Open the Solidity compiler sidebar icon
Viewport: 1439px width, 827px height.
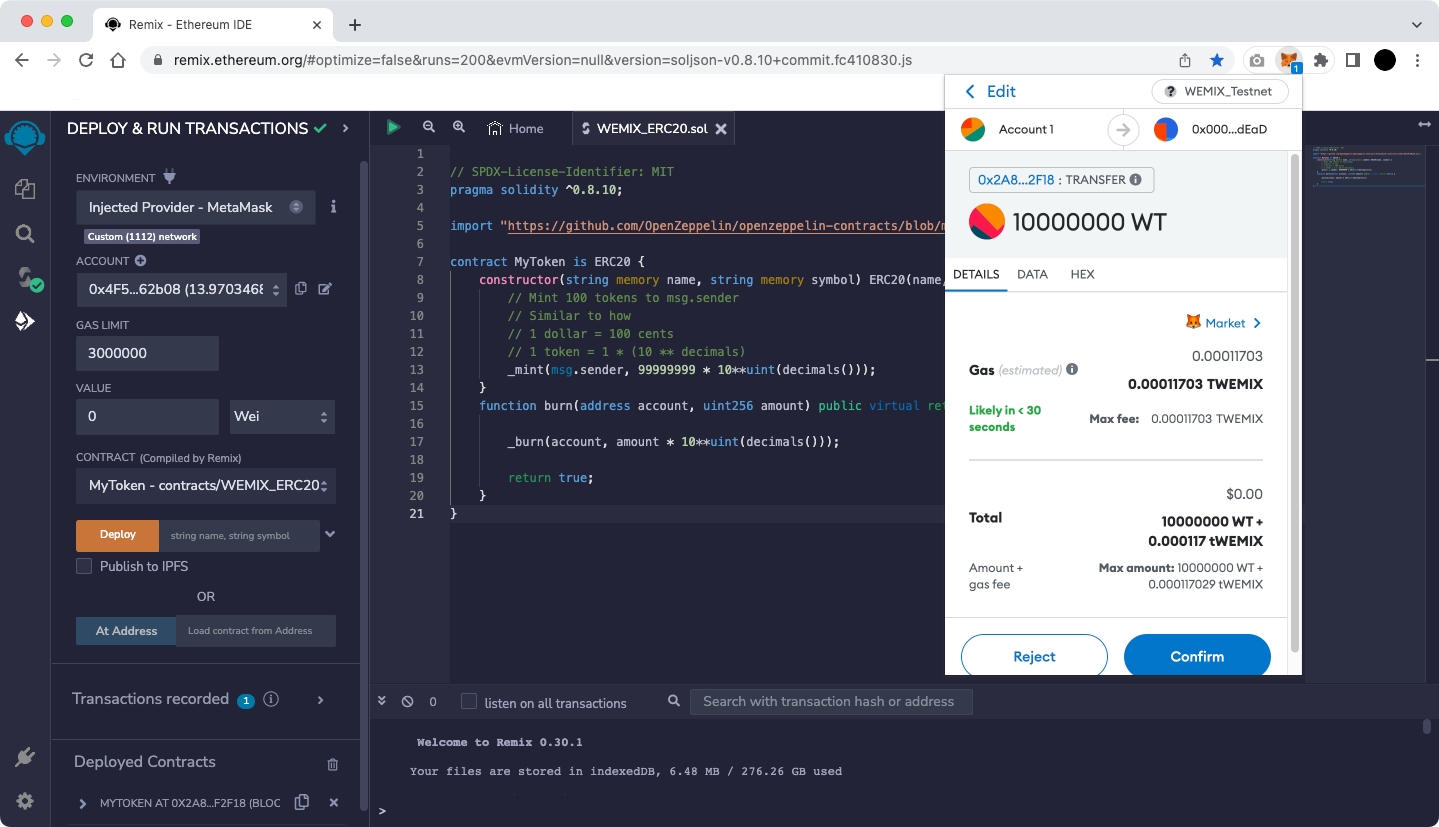[x=27, y=278]
